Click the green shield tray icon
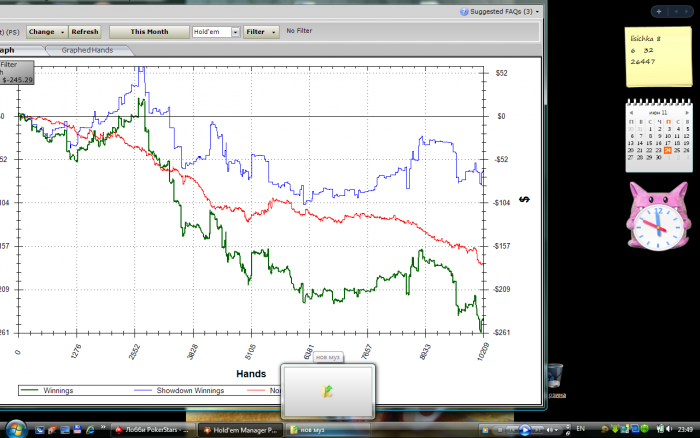 coord(644,429)
